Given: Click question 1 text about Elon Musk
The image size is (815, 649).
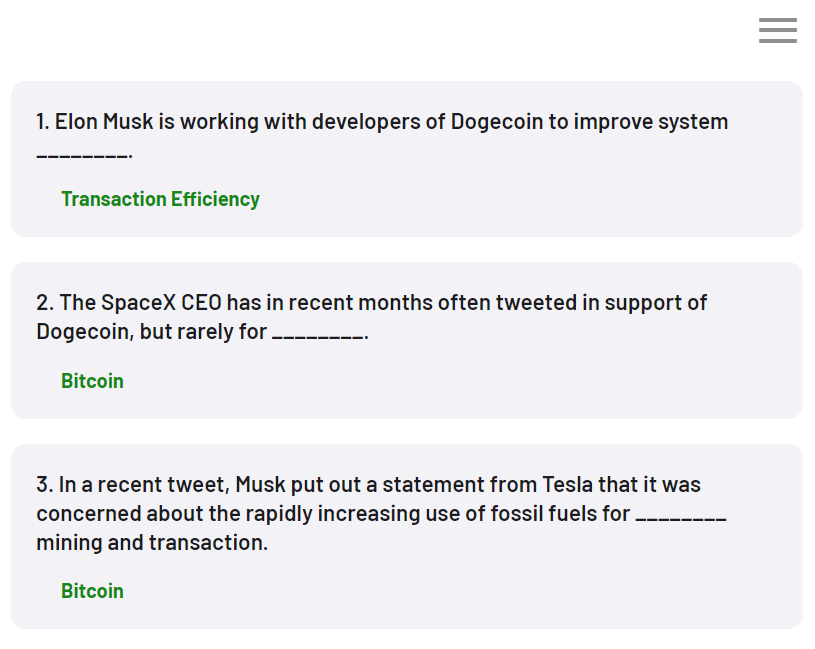Looking at the screenshot, I should pyautogui.click(x=382, y=136).
